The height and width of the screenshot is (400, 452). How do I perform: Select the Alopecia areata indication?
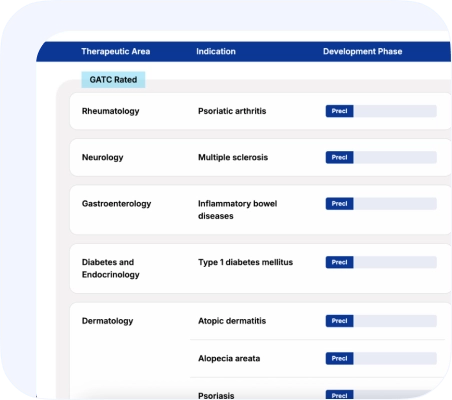(x=229, y=358)
